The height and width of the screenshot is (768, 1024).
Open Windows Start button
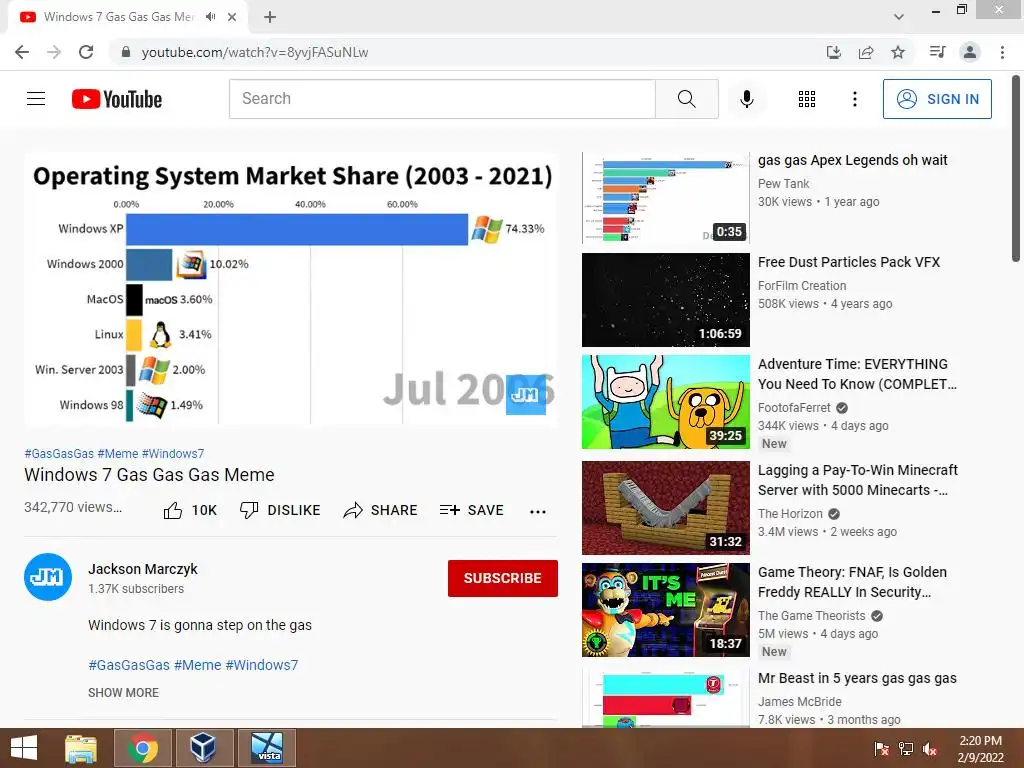24,748
